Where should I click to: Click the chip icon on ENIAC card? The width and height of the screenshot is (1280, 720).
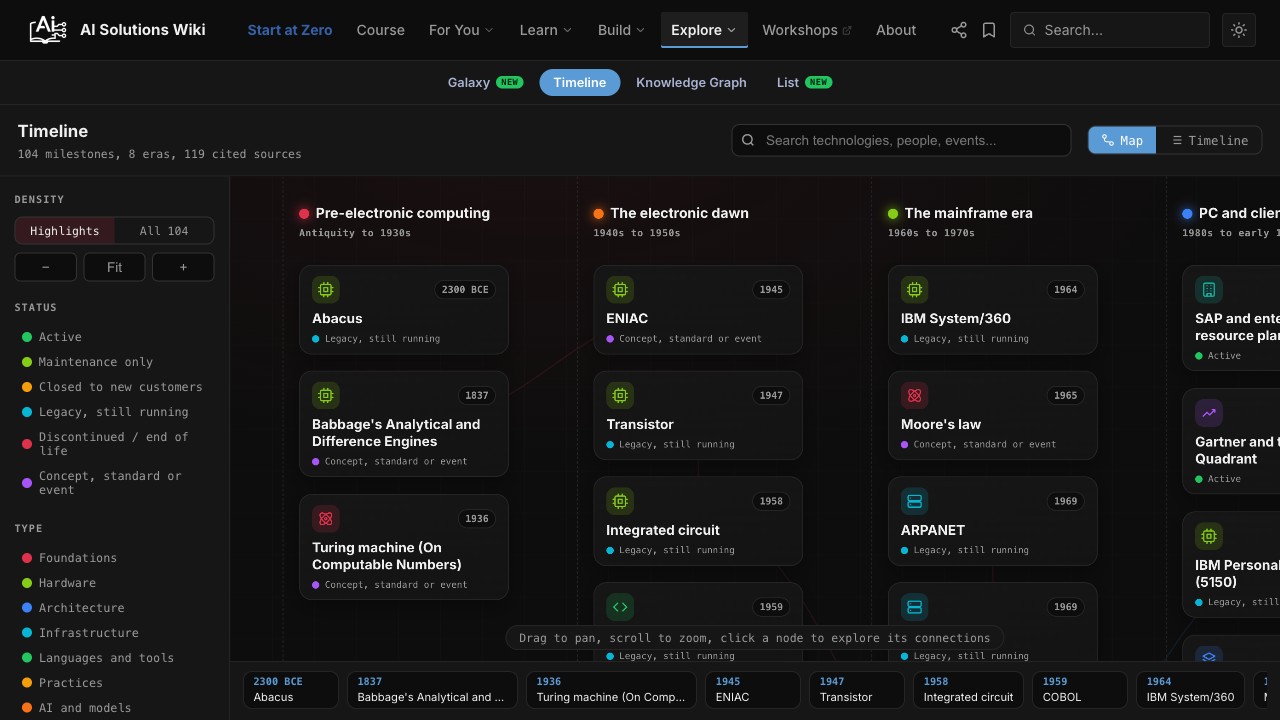click(x=620, y=290)
